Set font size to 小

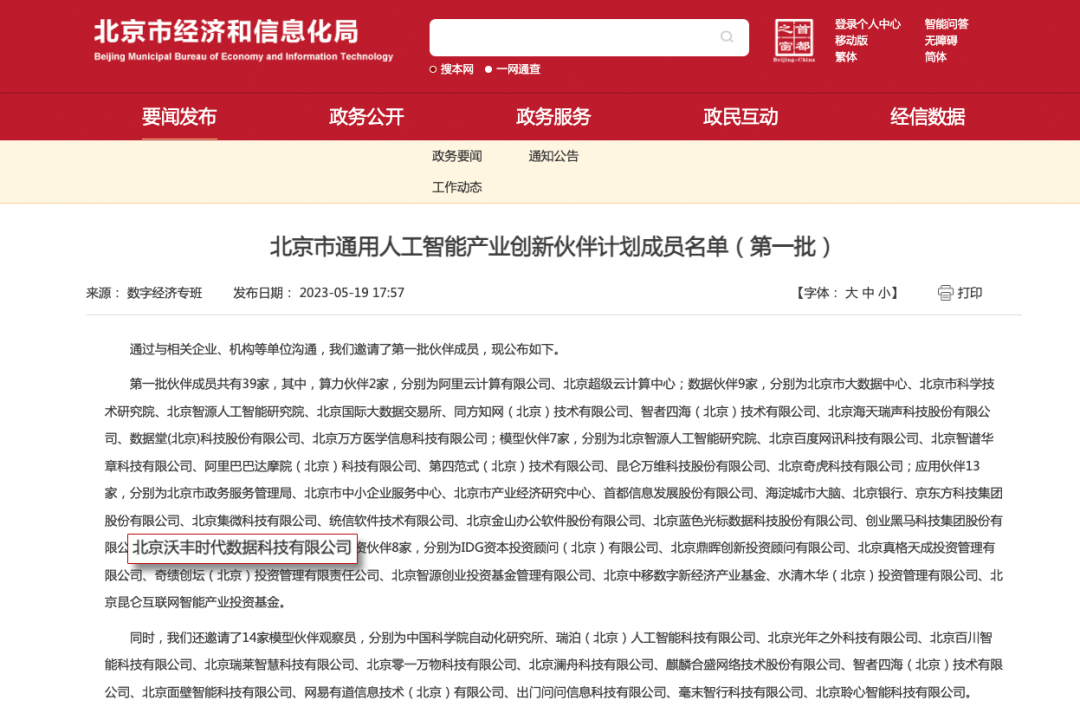884,293
